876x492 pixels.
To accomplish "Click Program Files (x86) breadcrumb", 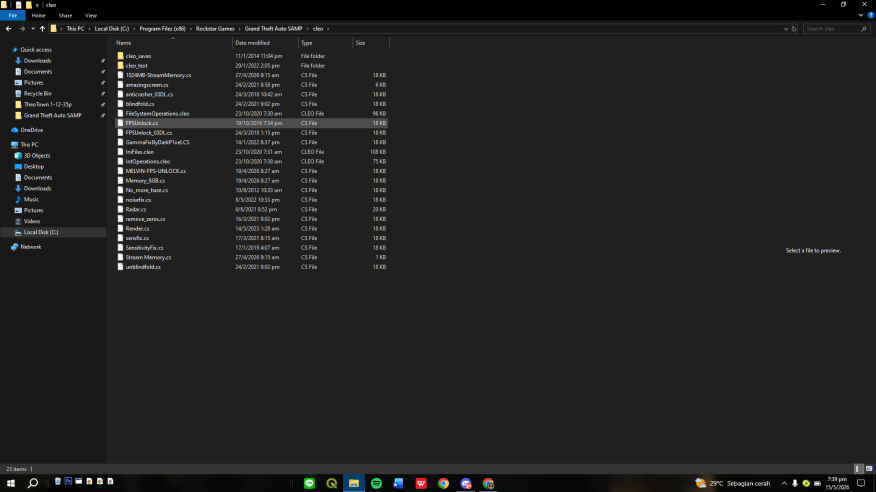I will click(162, 28).
